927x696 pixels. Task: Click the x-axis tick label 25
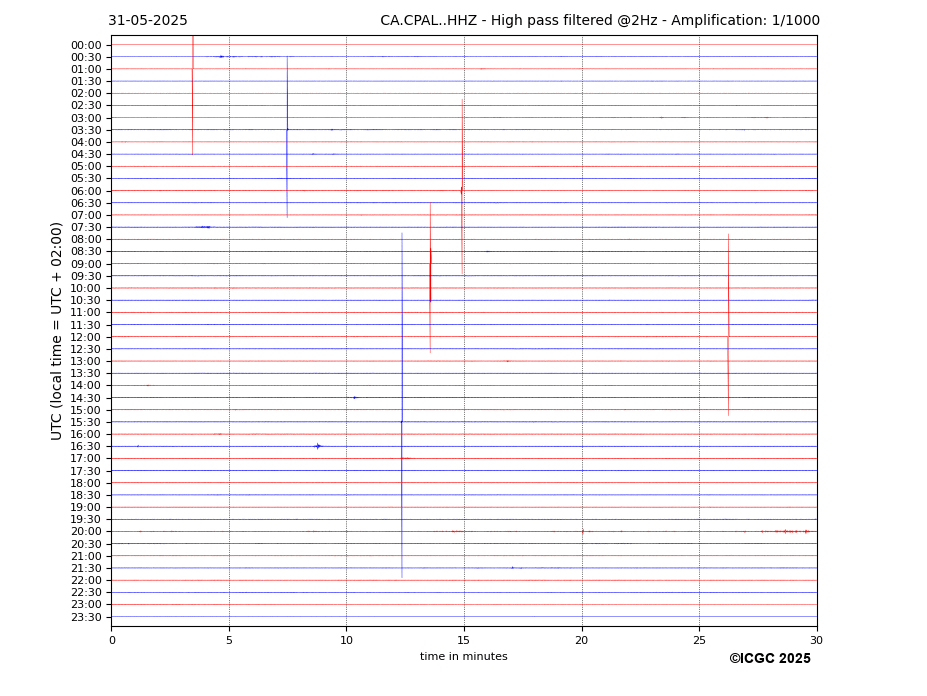pos(699,640)
